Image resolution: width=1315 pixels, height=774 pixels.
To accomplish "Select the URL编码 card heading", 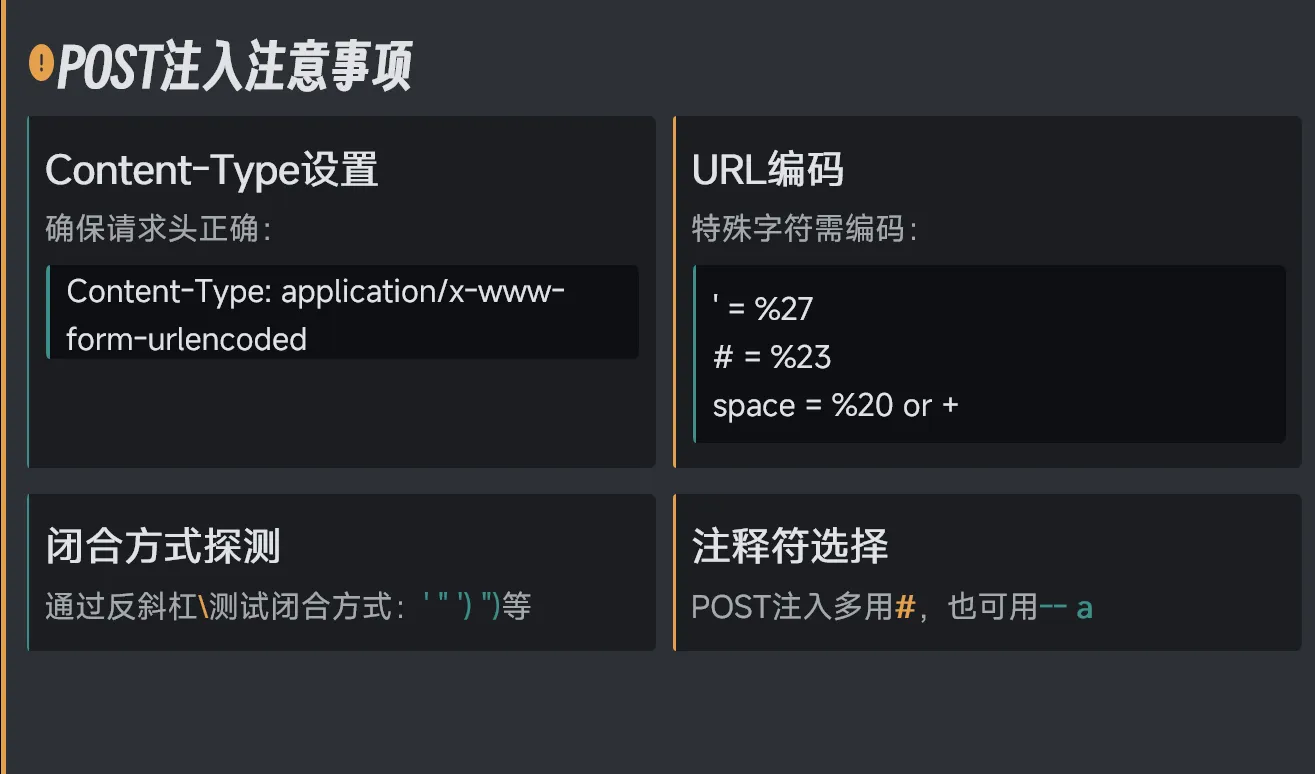I will point(768,171).
